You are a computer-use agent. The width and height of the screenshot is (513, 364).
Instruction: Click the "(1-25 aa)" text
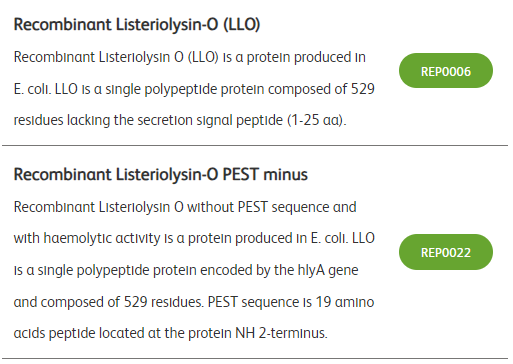pos(317,120)
